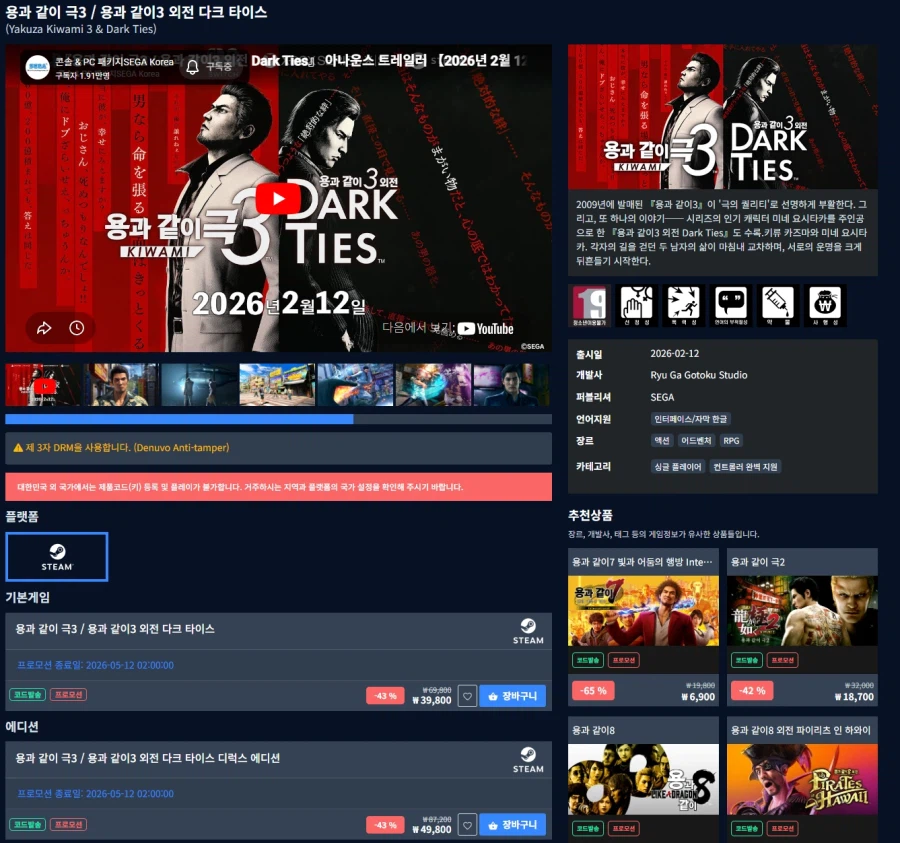The image size is (900, 843).
Task: Click the drug content syringe rating icon
Action: 777,304
